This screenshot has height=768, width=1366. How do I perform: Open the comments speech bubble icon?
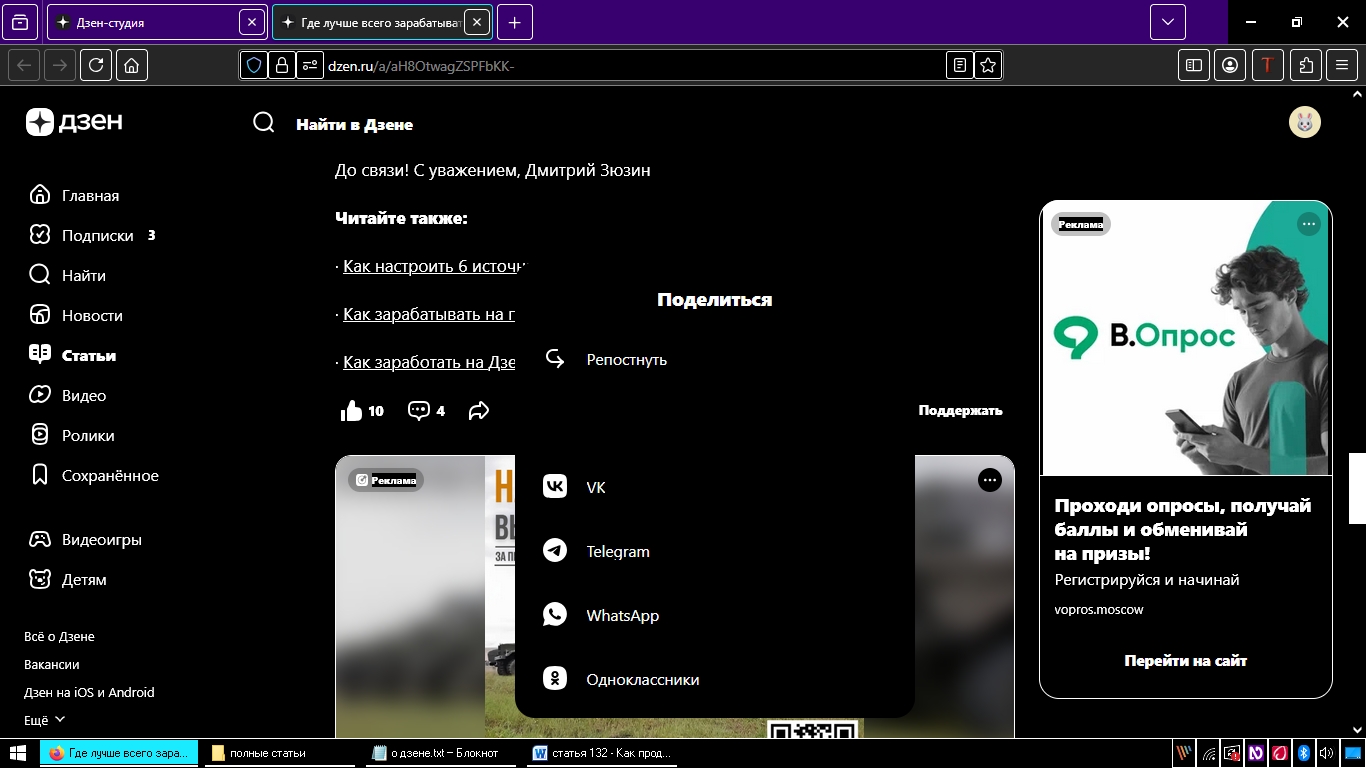418,410
